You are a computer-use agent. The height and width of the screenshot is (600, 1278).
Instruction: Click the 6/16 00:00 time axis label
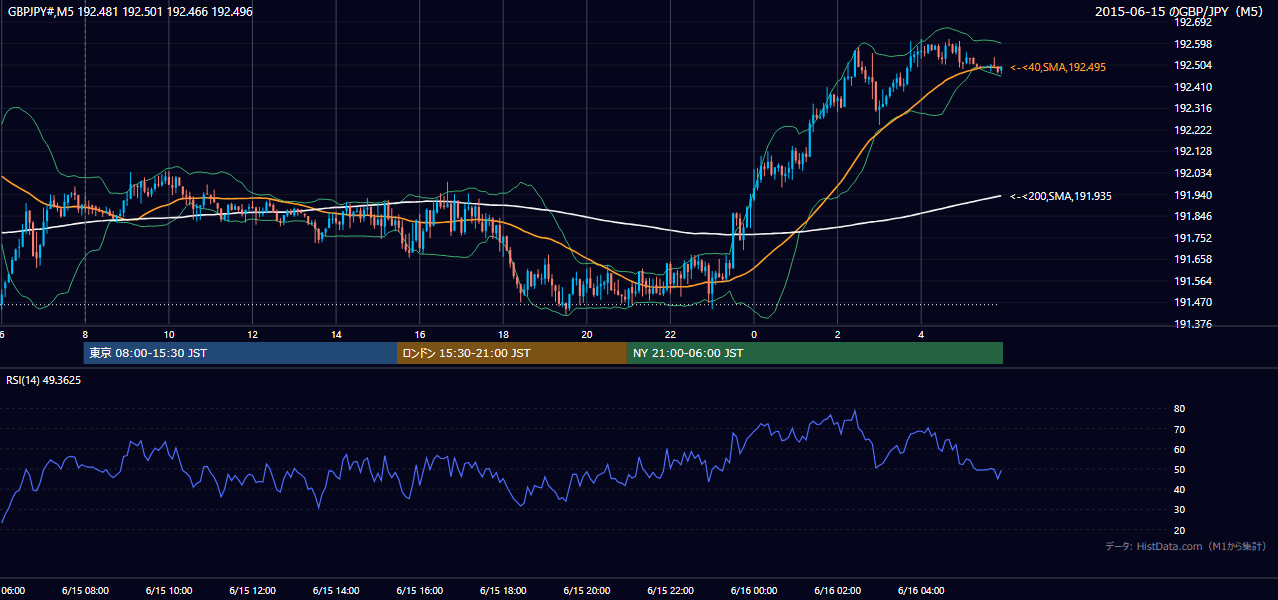pos(753,591)
